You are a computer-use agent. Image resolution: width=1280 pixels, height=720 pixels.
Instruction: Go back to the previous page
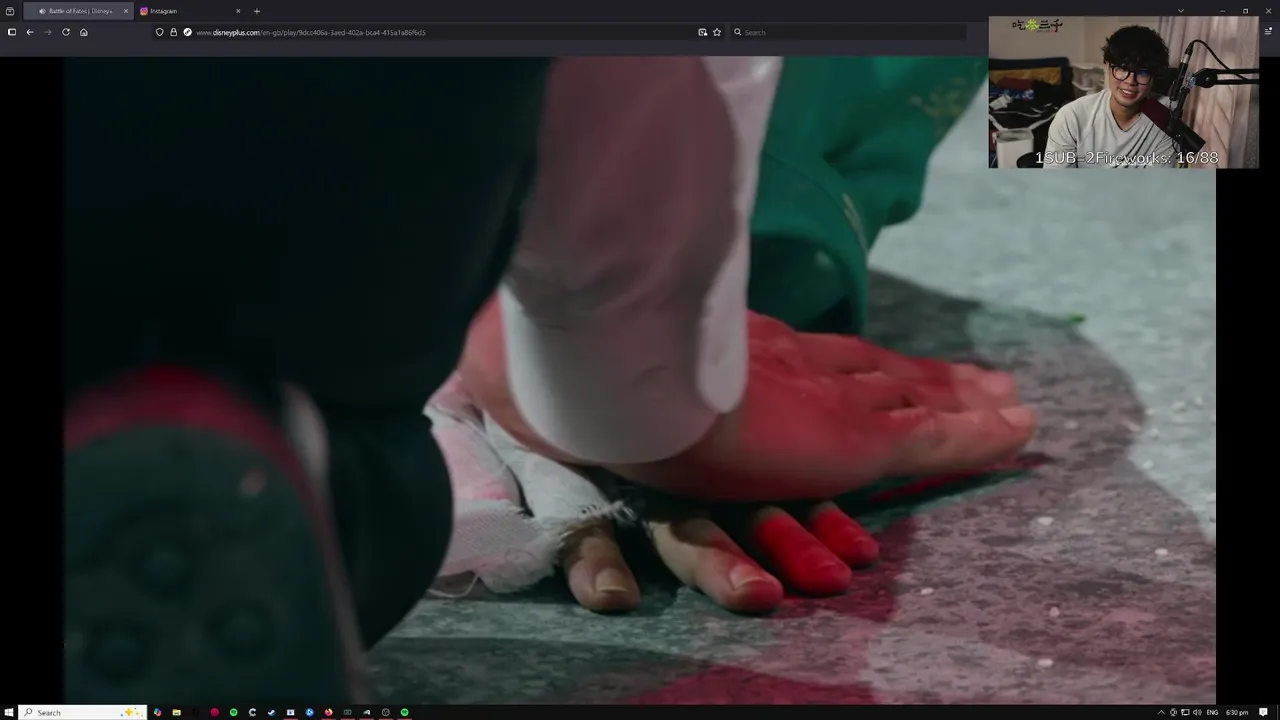30,32
